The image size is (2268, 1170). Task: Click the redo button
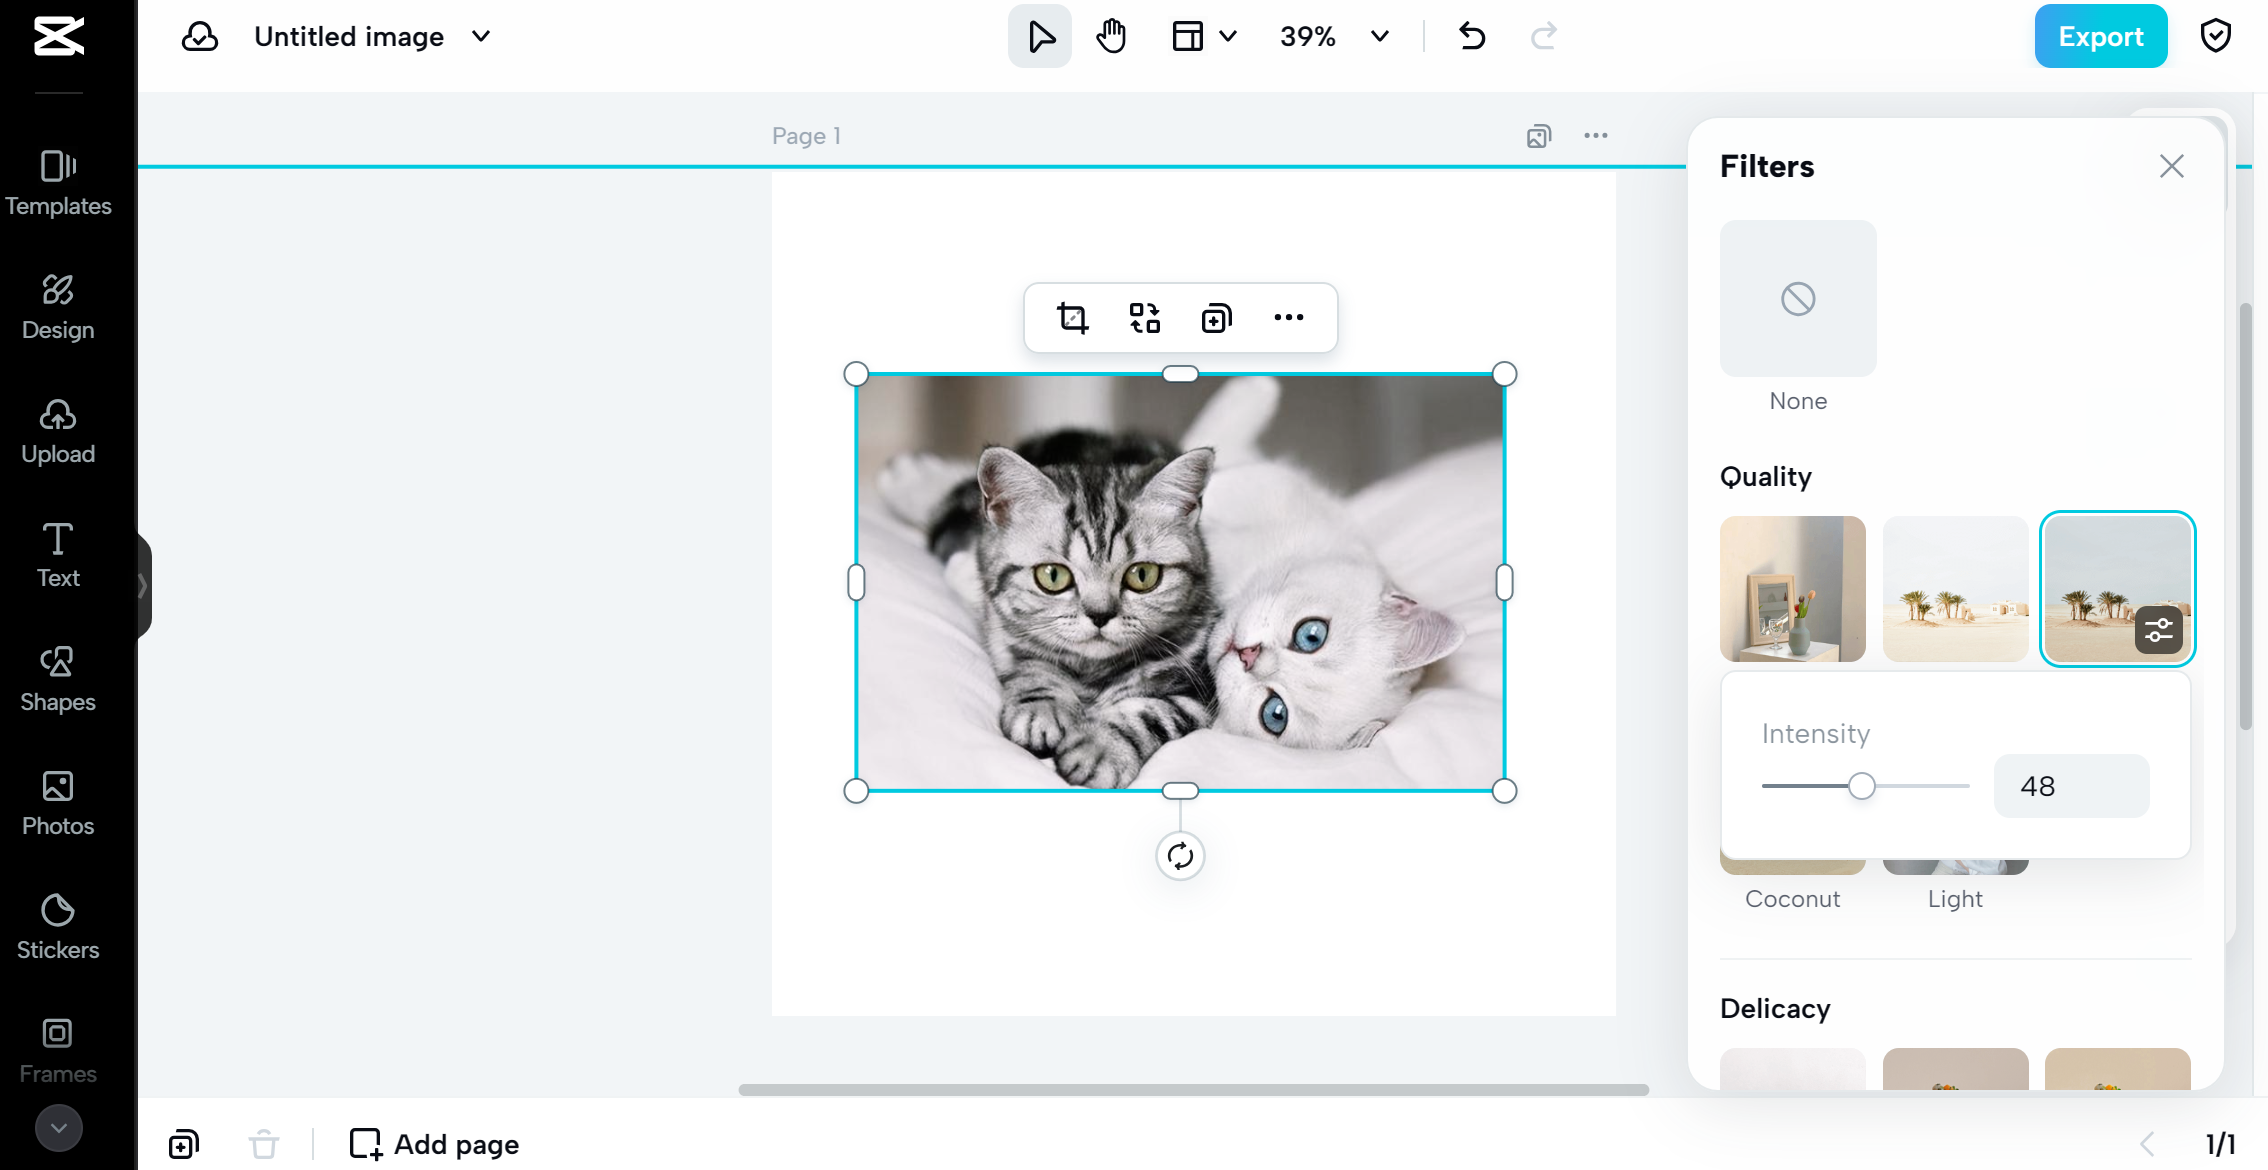pyautogui.click(x=1543, y=36)
